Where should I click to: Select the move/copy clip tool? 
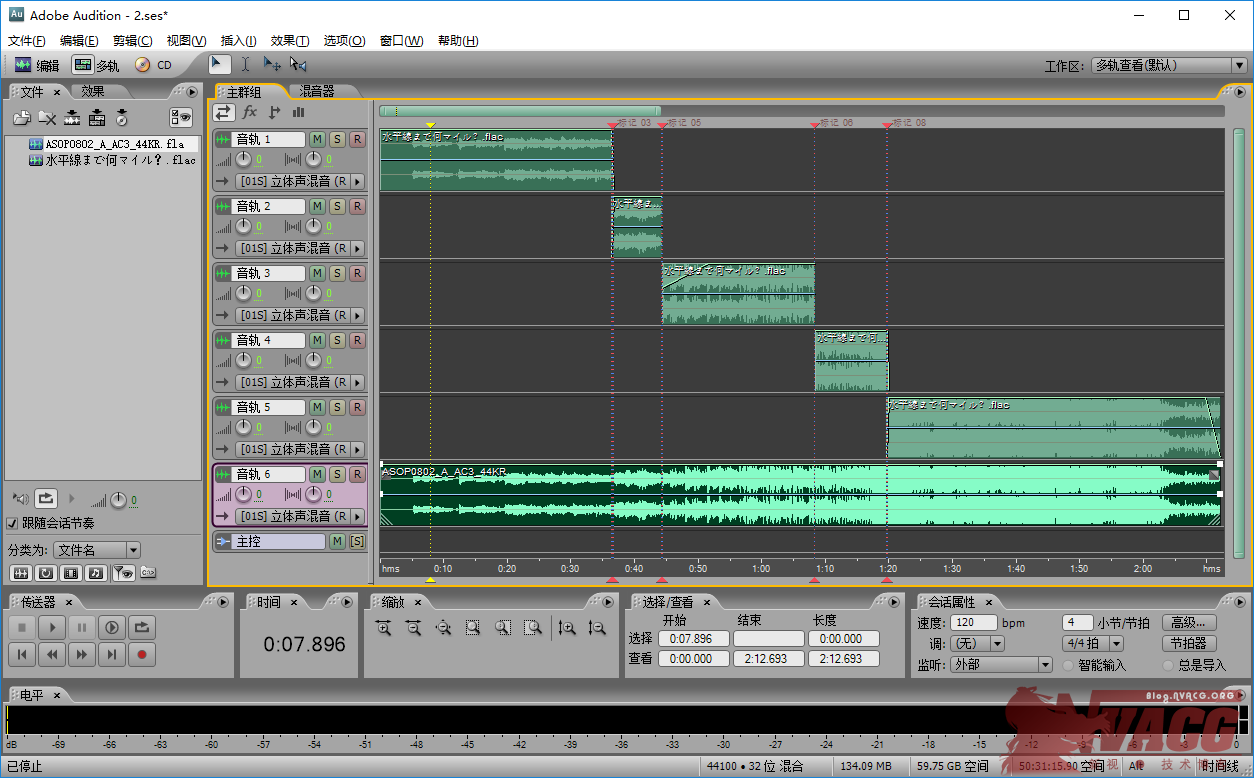coord(272,64)
